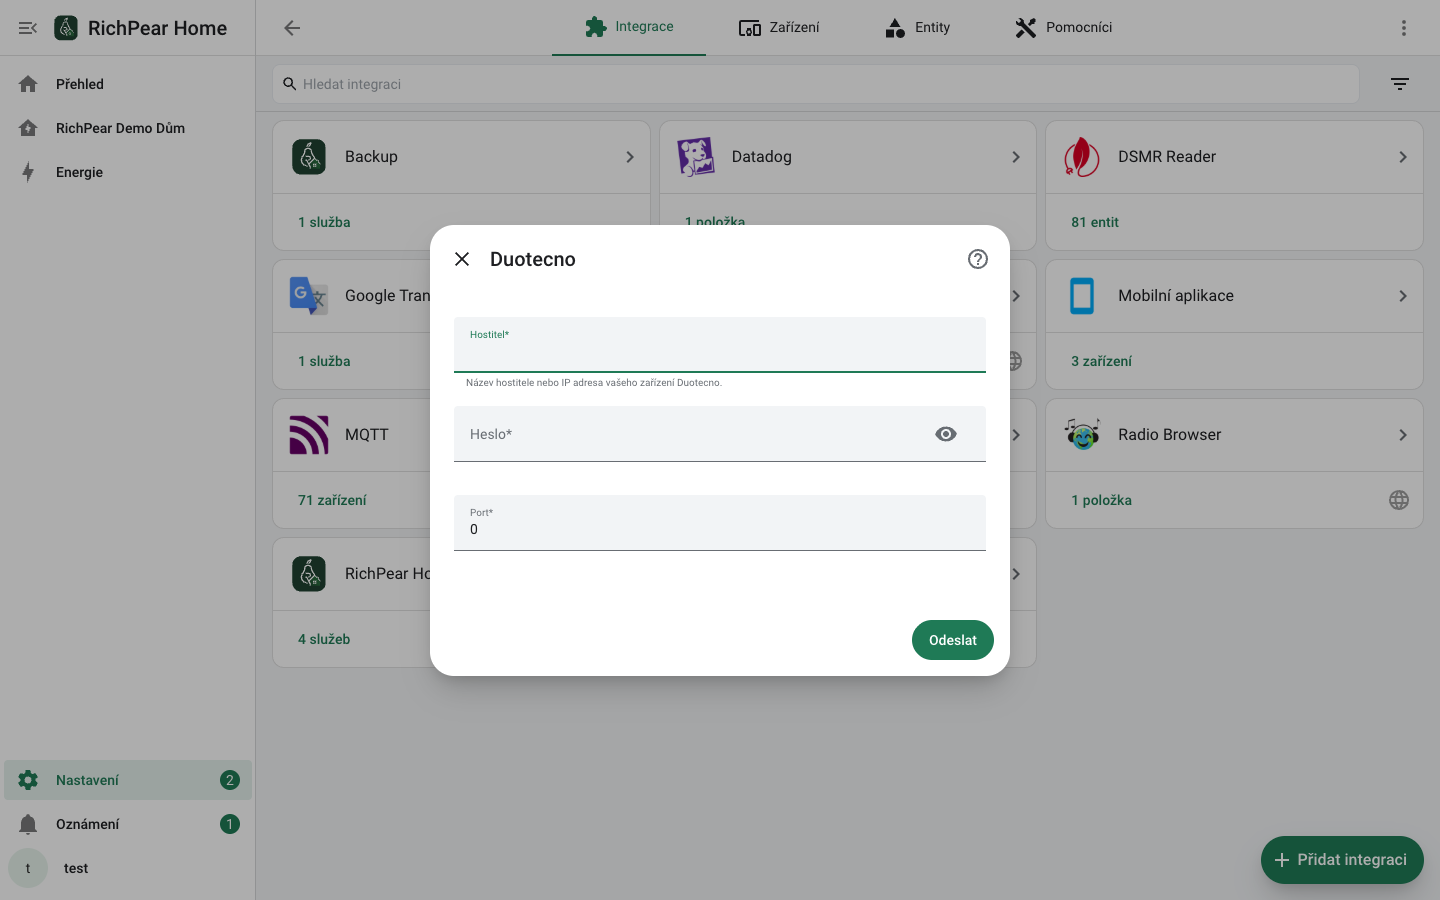The image size is (1440, 900).
Task: Open the test user profile
Action: point(128,868)
